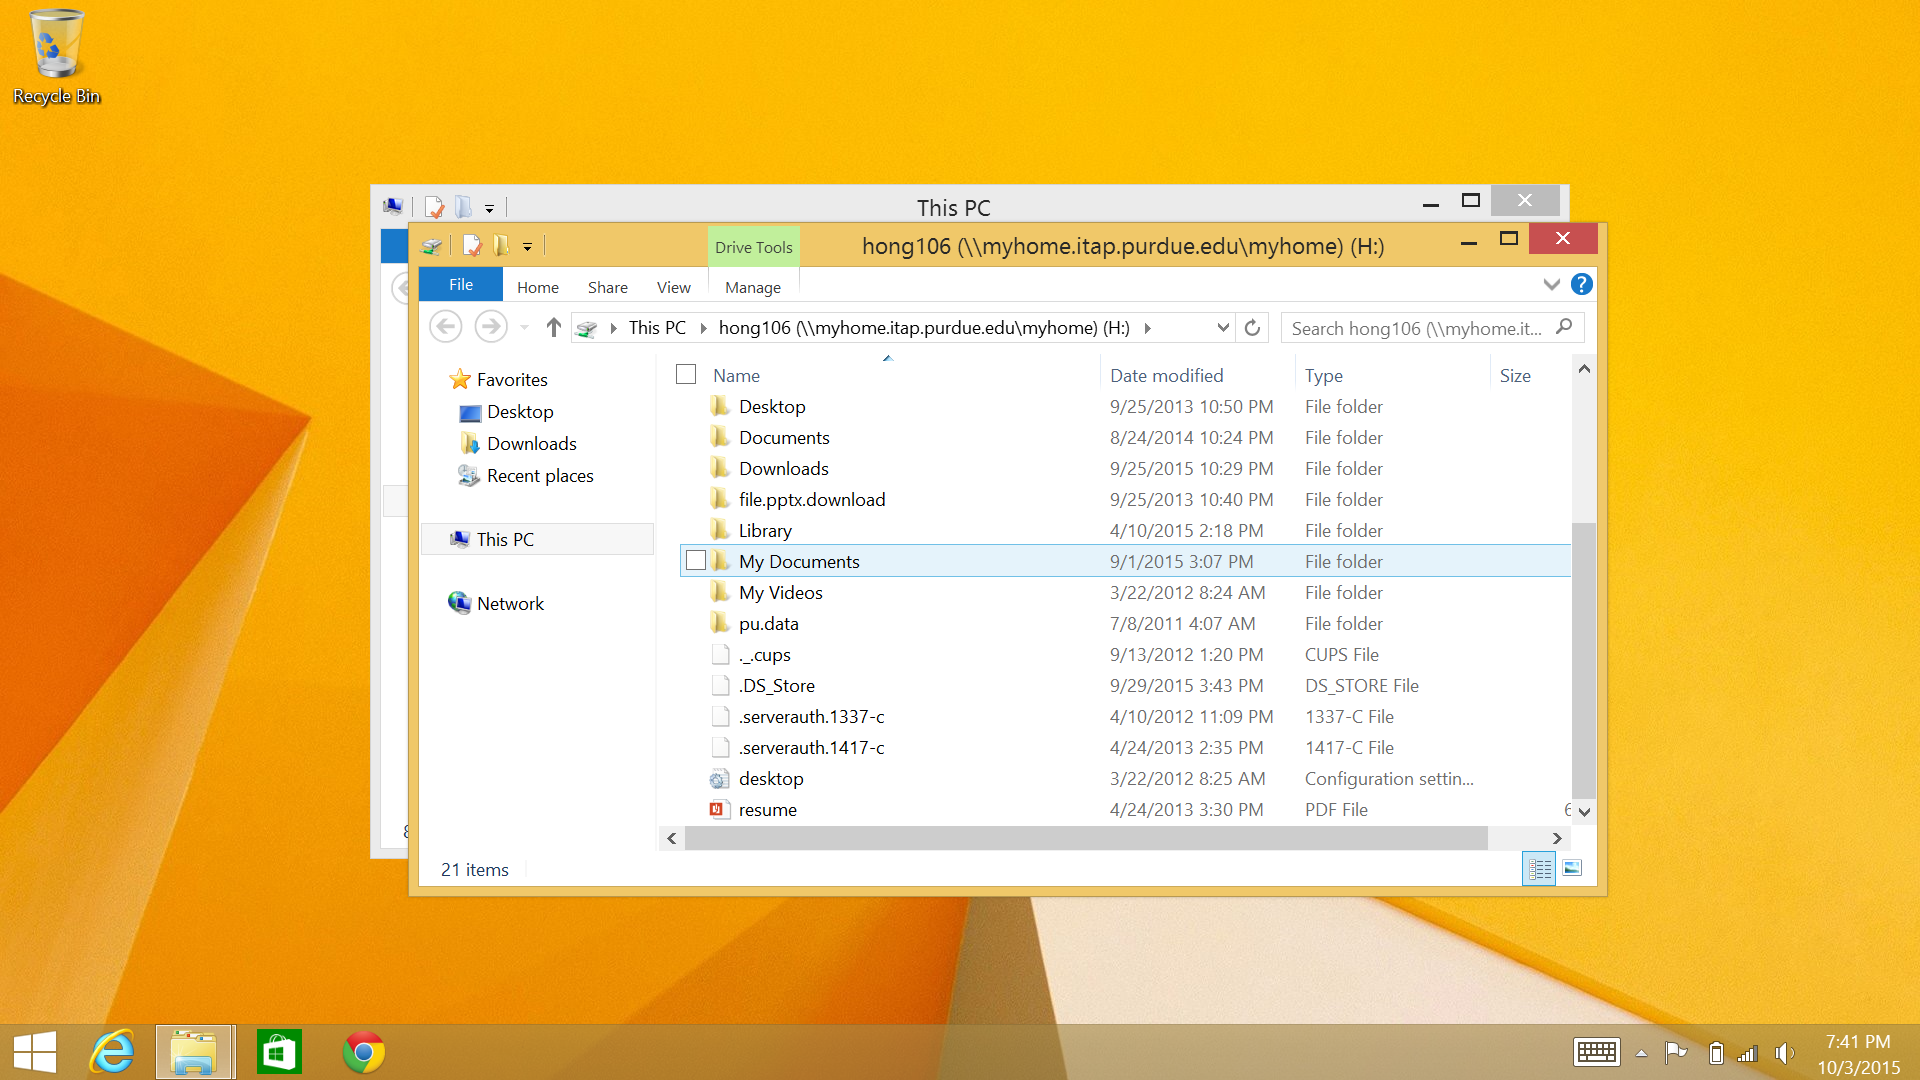This screenshot has width=1920, height=1080.
Task: Click the clock showing 7:41 PM
Action: pos(1857,1042)
